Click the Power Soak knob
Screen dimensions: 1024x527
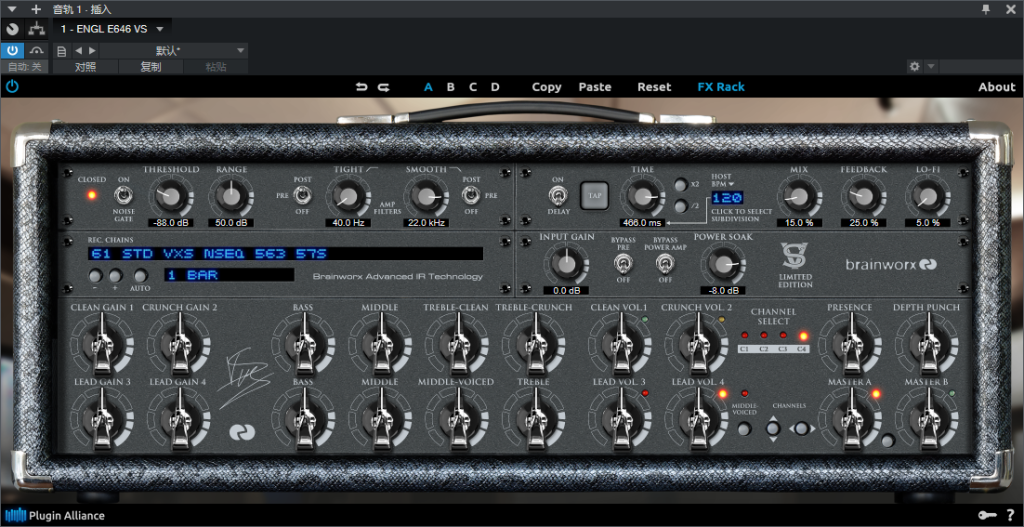[721, 264]
